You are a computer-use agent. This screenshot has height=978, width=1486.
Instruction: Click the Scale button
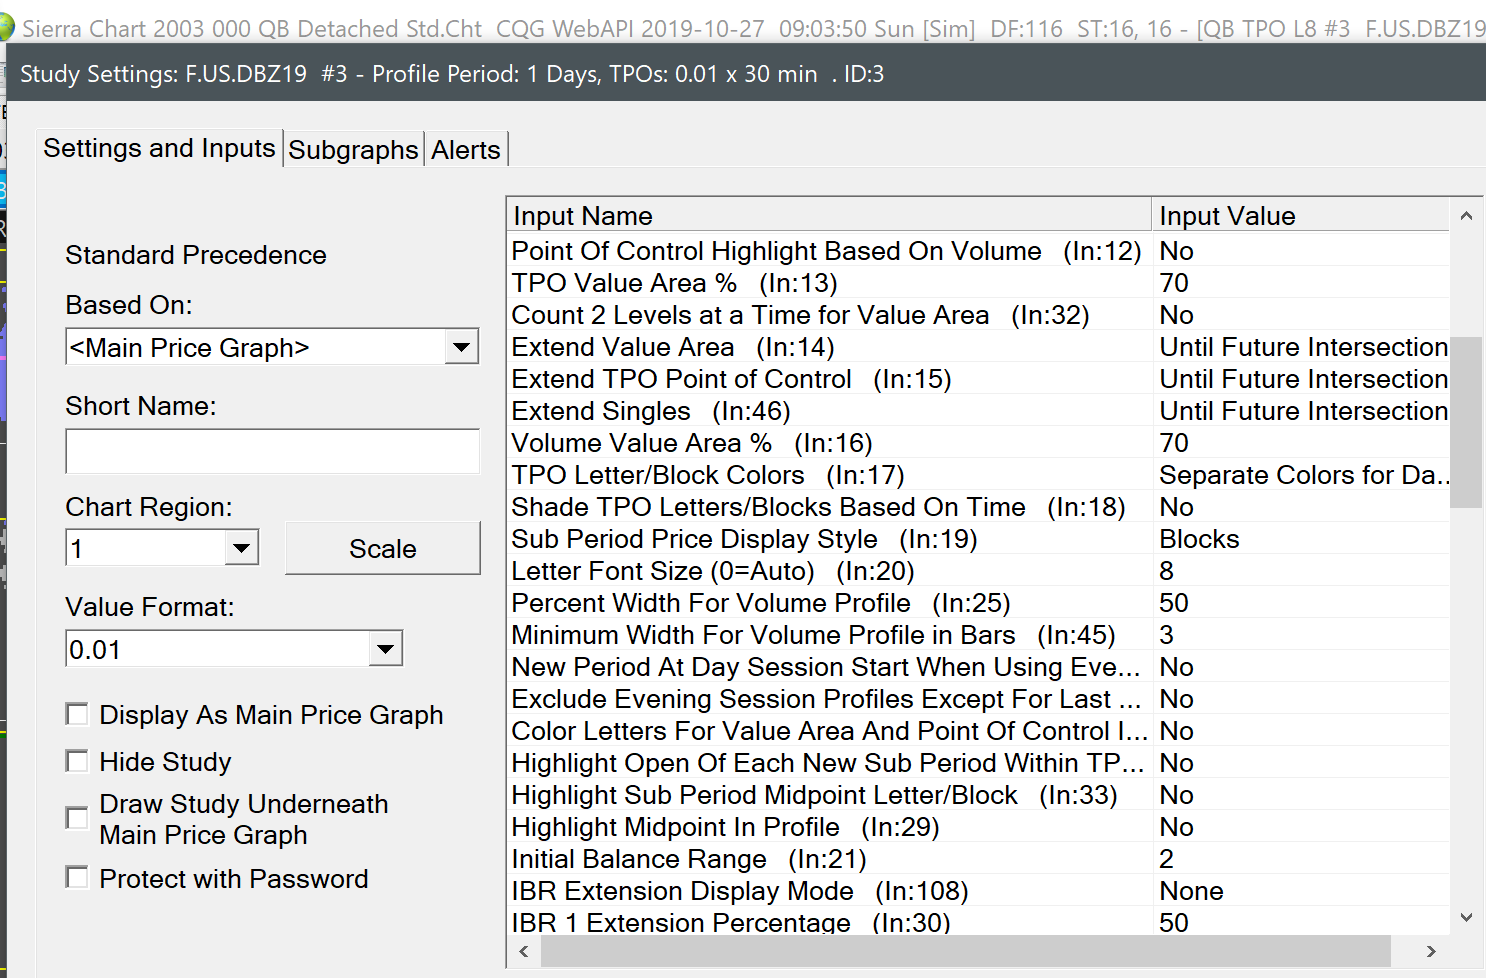tap(383, 548)
